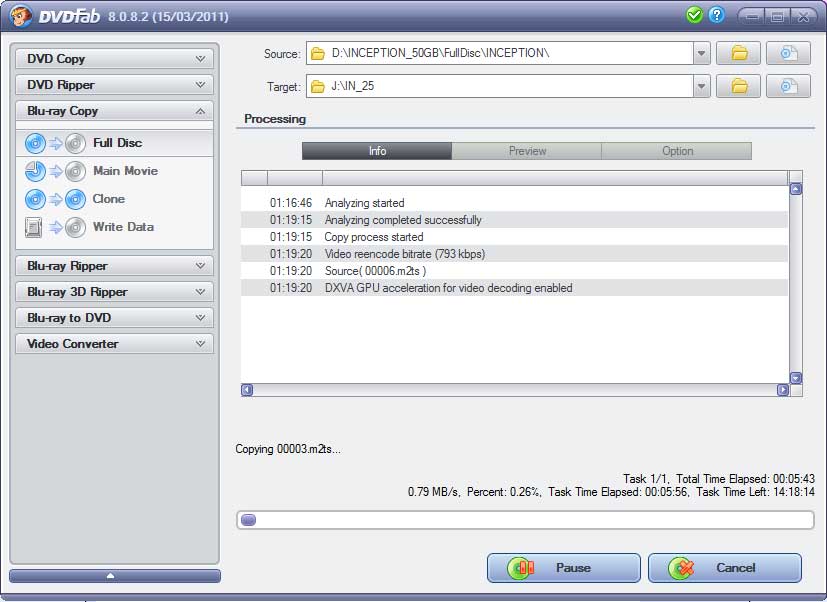
Task: Click the 'Task Time Elapsed: 00:05:56' text
Action: tap(618, 492)
